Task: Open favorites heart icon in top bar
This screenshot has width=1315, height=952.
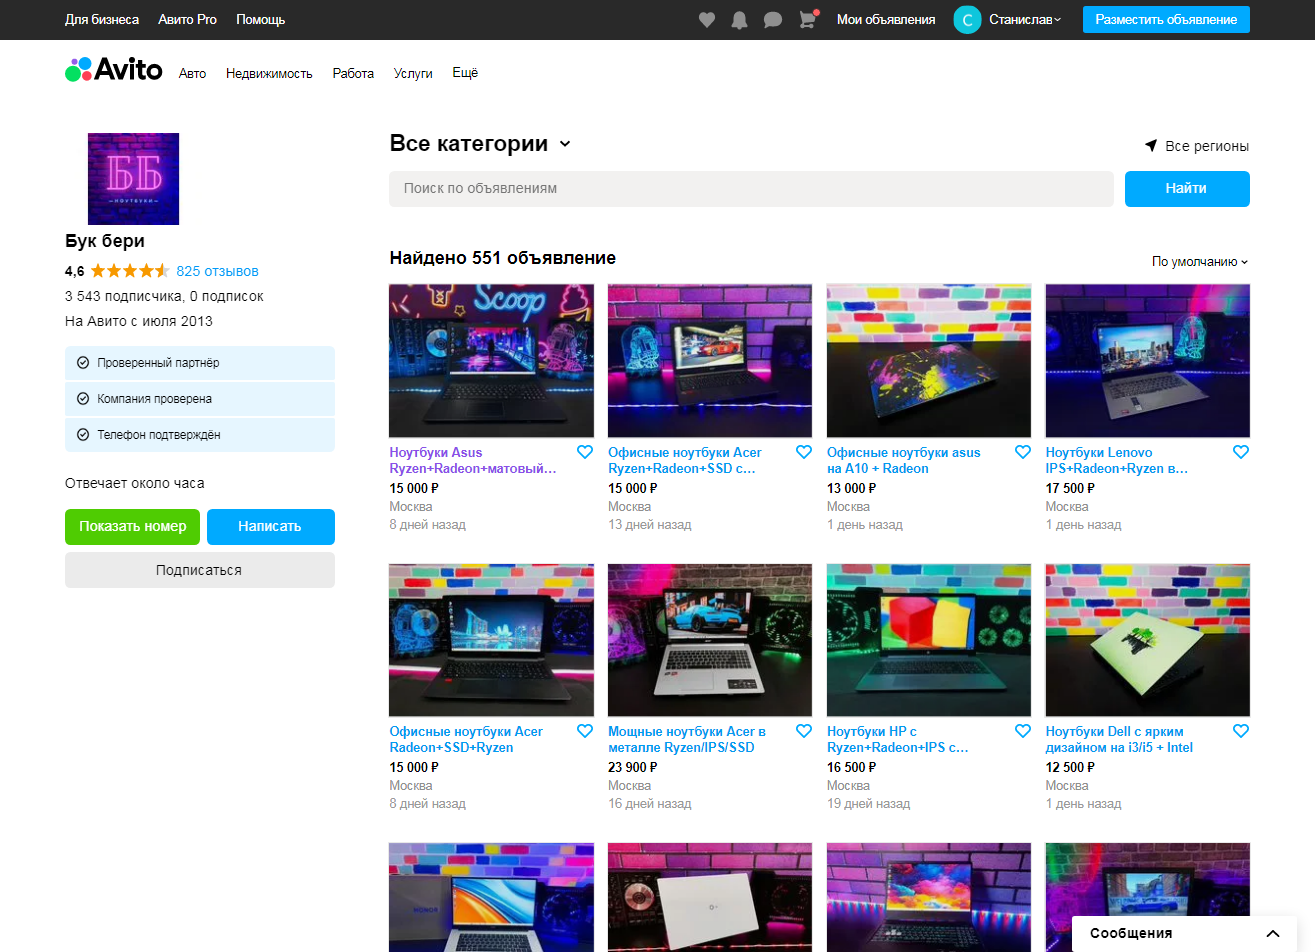Action: click(707, 20)
